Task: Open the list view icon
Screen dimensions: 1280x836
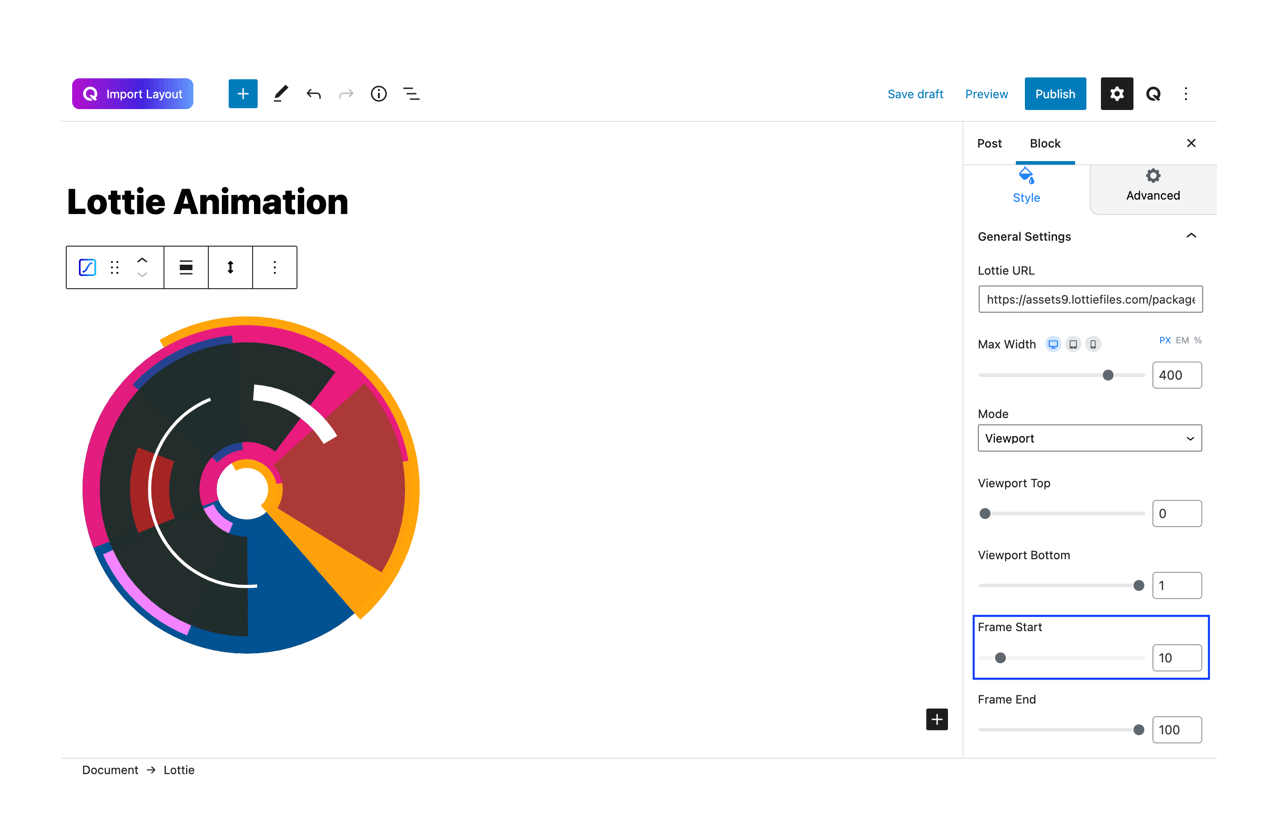Action: click(411, 94)
